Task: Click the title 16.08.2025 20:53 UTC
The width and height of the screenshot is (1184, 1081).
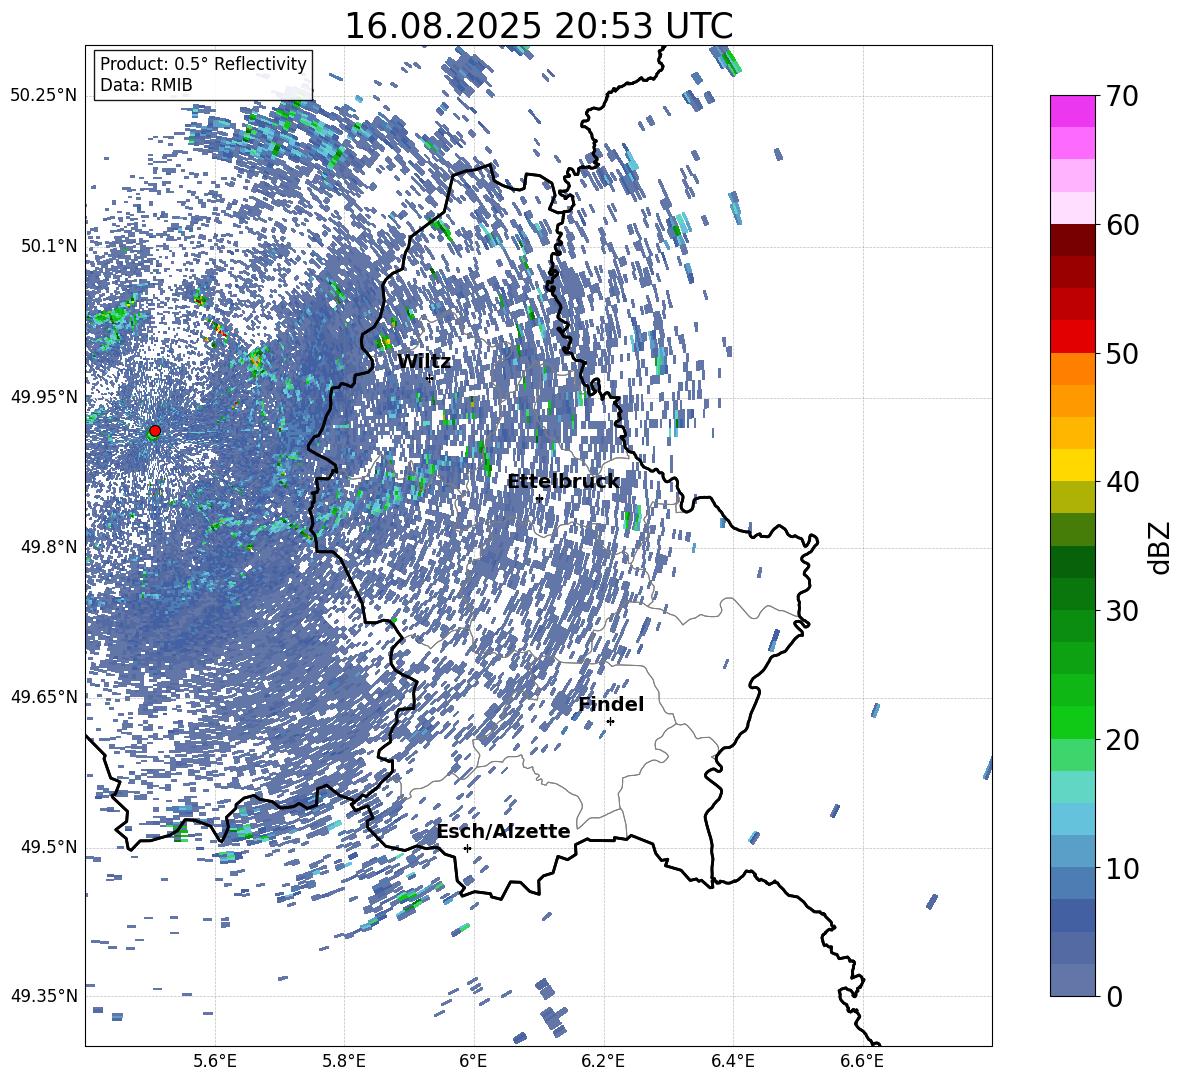Action: pyautogui.click(x=538, y=26)
